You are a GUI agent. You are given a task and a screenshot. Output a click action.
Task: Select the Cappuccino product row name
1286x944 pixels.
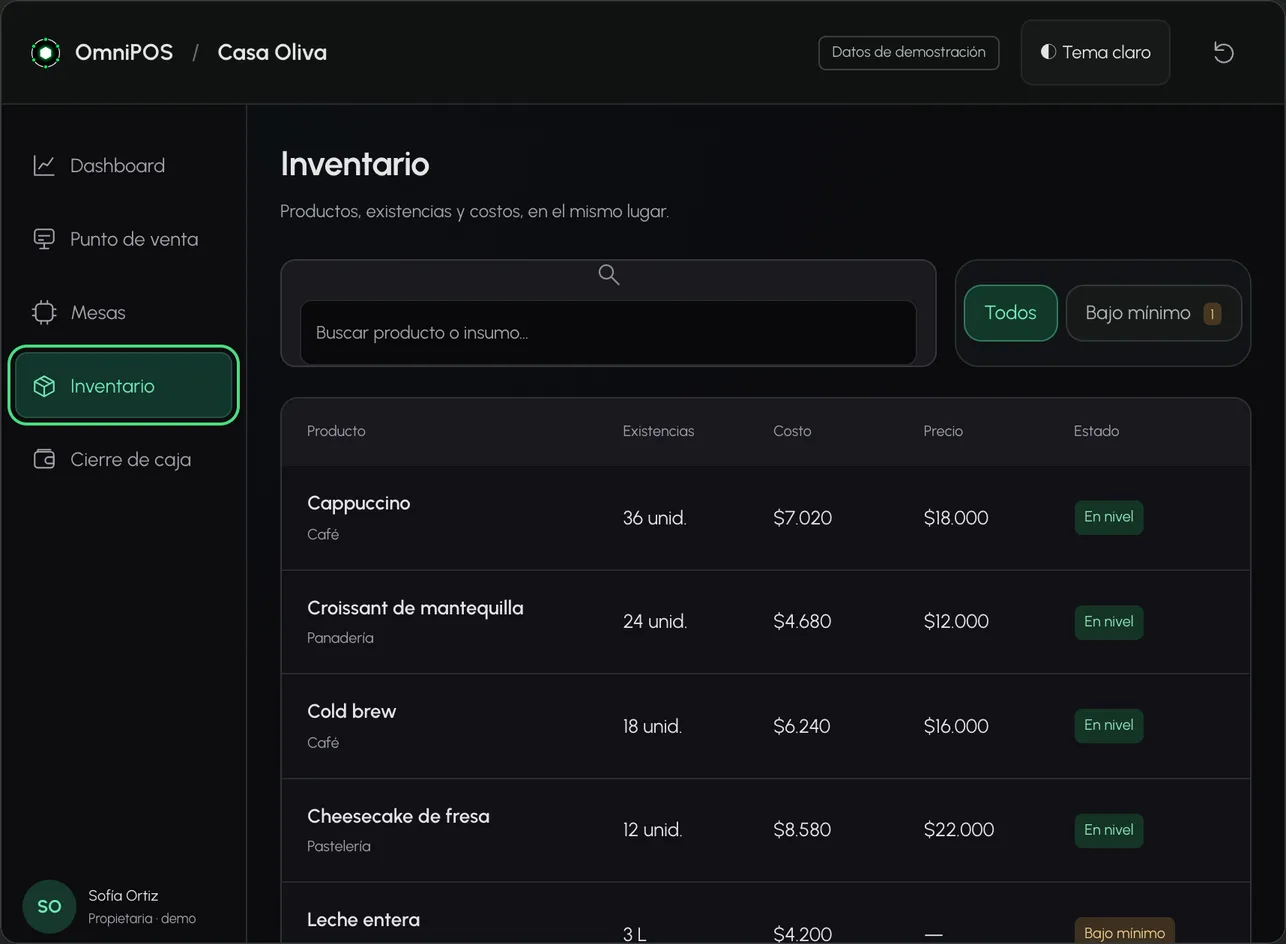tap(358, 503)
